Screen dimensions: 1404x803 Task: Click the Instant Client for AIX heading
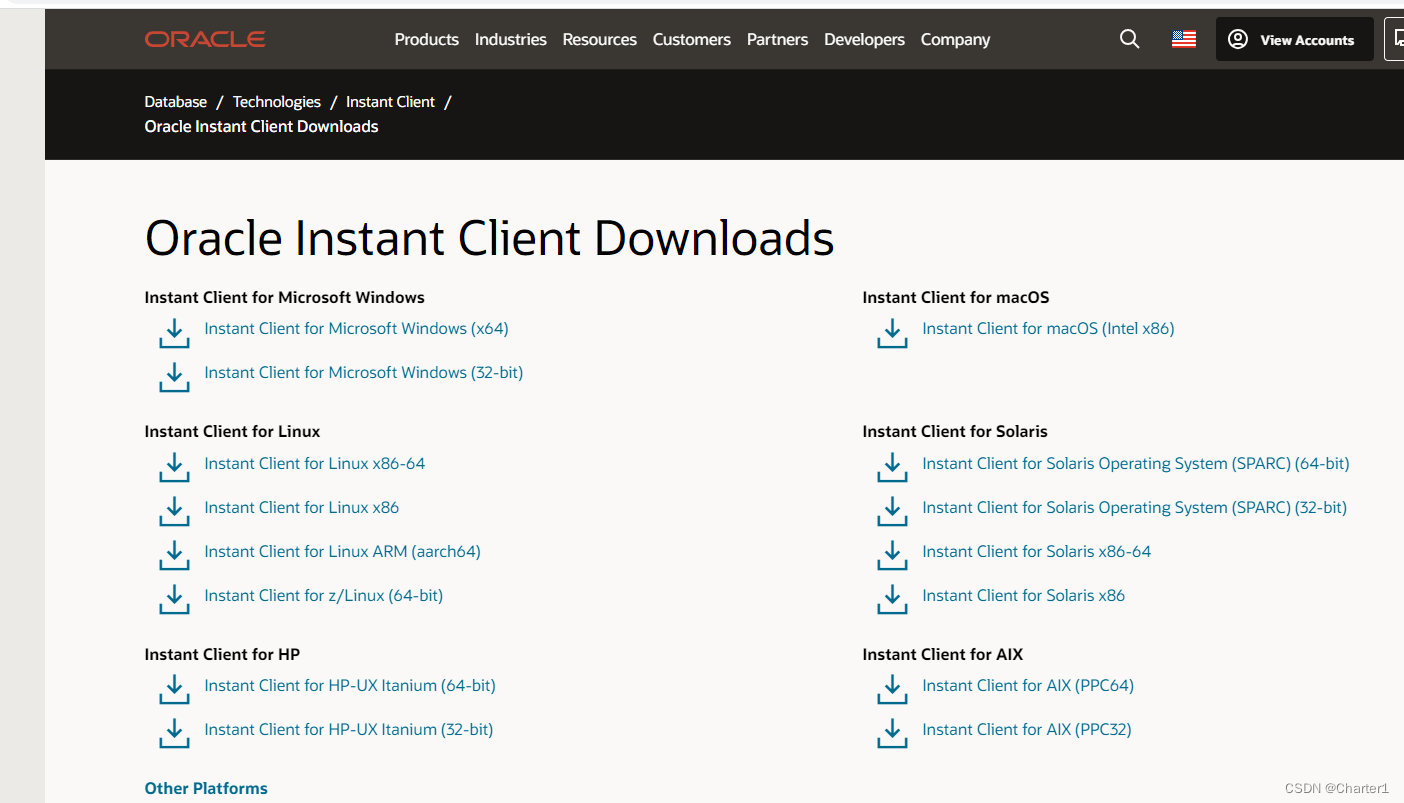coord(943,654)
